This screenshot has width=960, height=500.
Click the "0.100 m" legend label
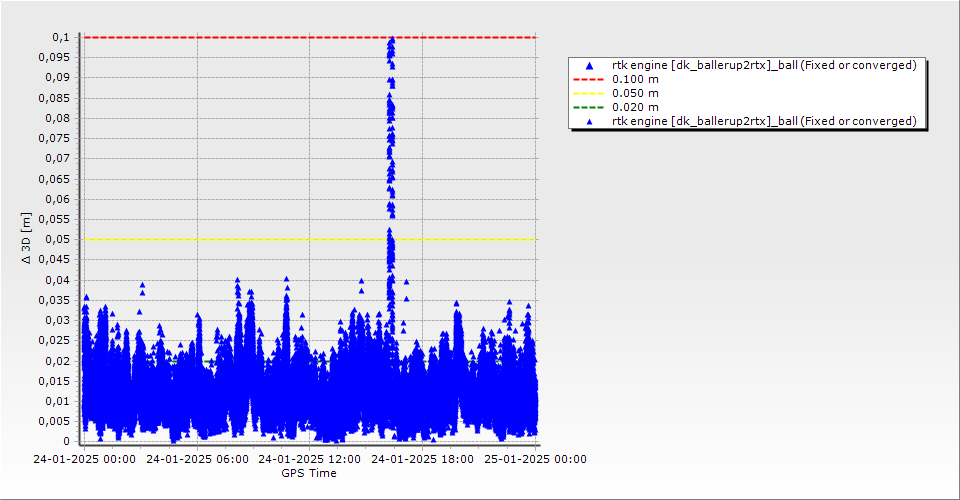click(636, 80)
